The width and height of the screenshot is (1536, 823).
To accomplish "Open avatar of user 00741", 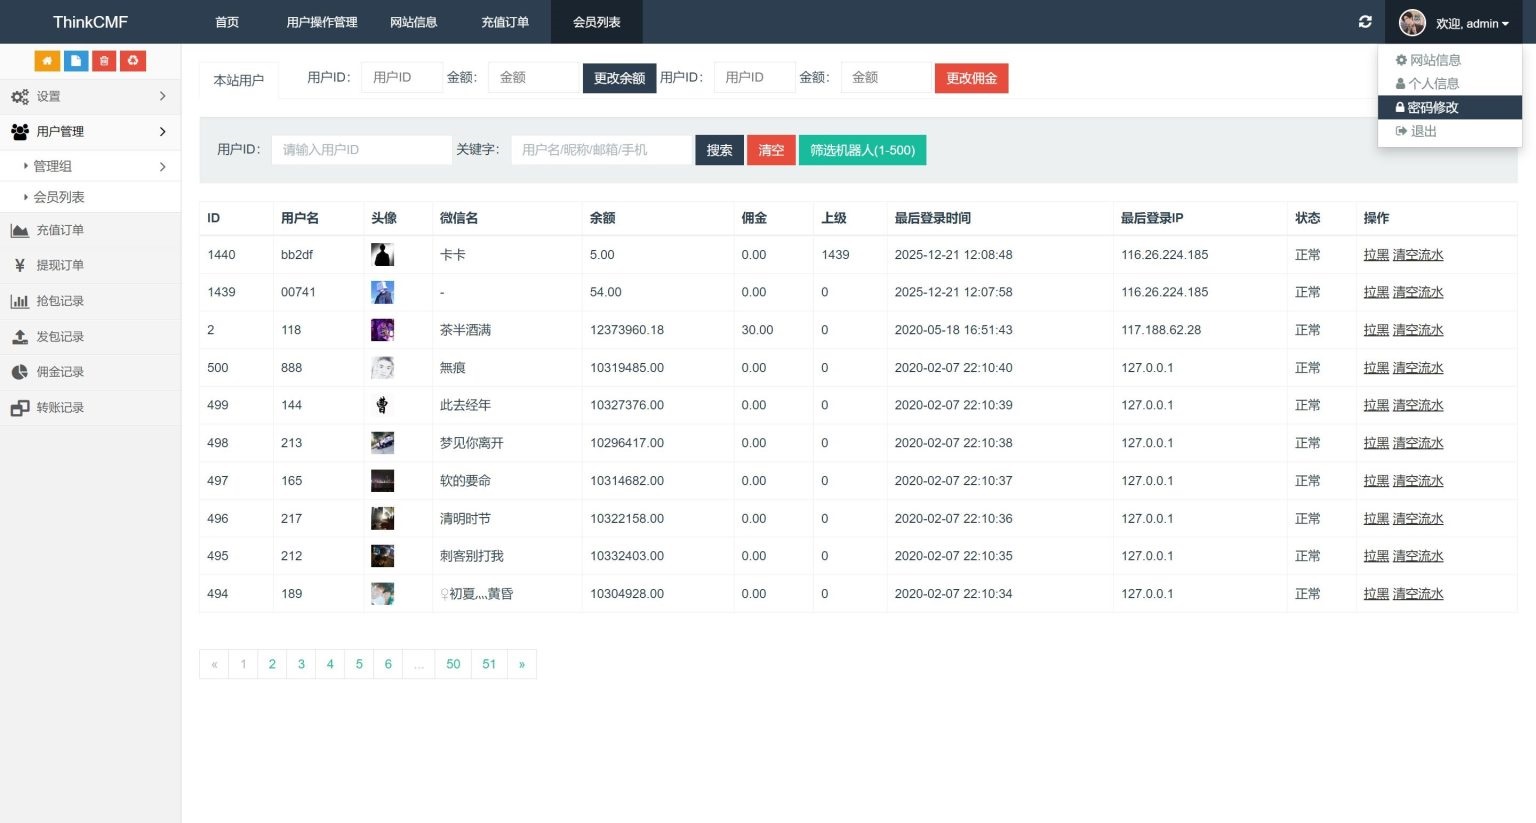I will (x=382, y=292).
